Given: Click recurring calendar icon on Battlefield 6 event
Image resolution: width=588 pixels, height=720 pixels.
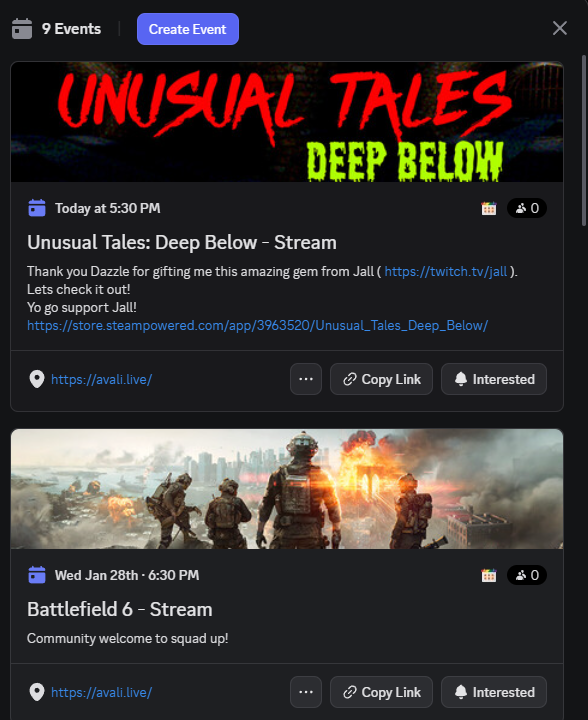Looking at the screenshot, I should 489,575.
